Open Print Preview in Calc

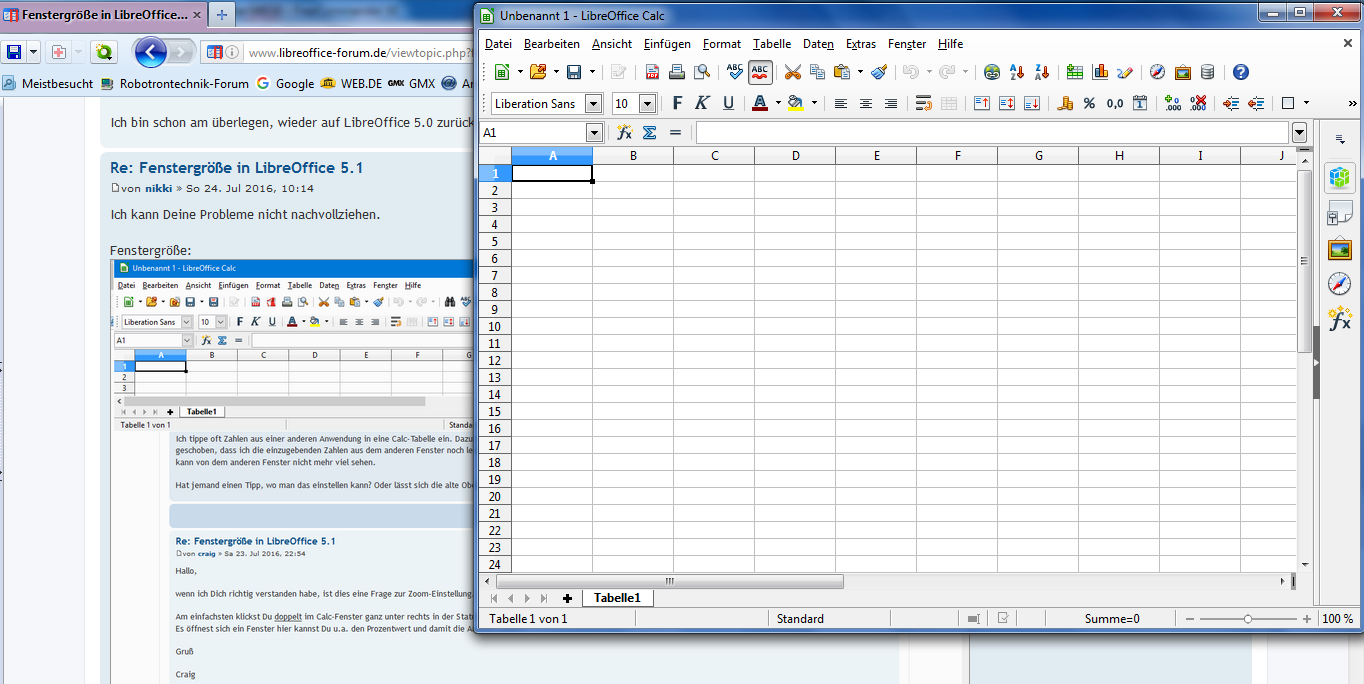[x=702, y=72]
